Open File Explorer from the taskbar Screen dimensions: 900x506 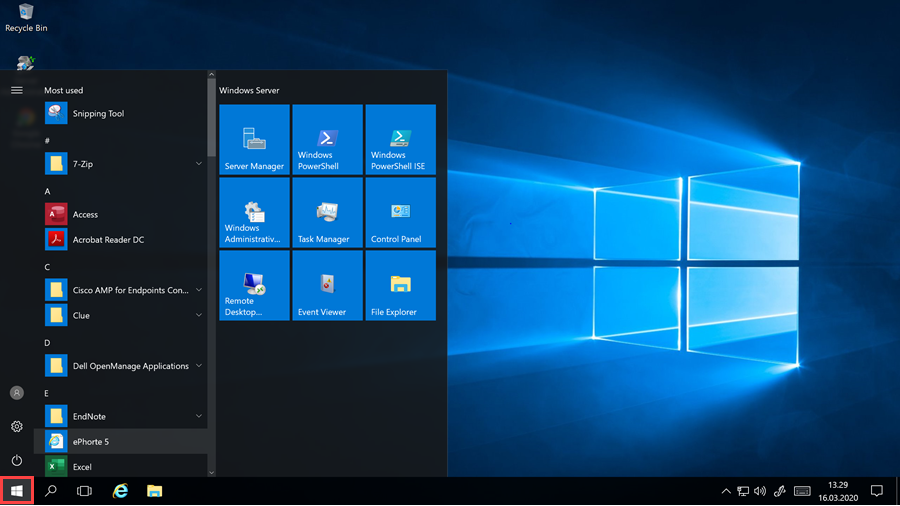point(154,491)
